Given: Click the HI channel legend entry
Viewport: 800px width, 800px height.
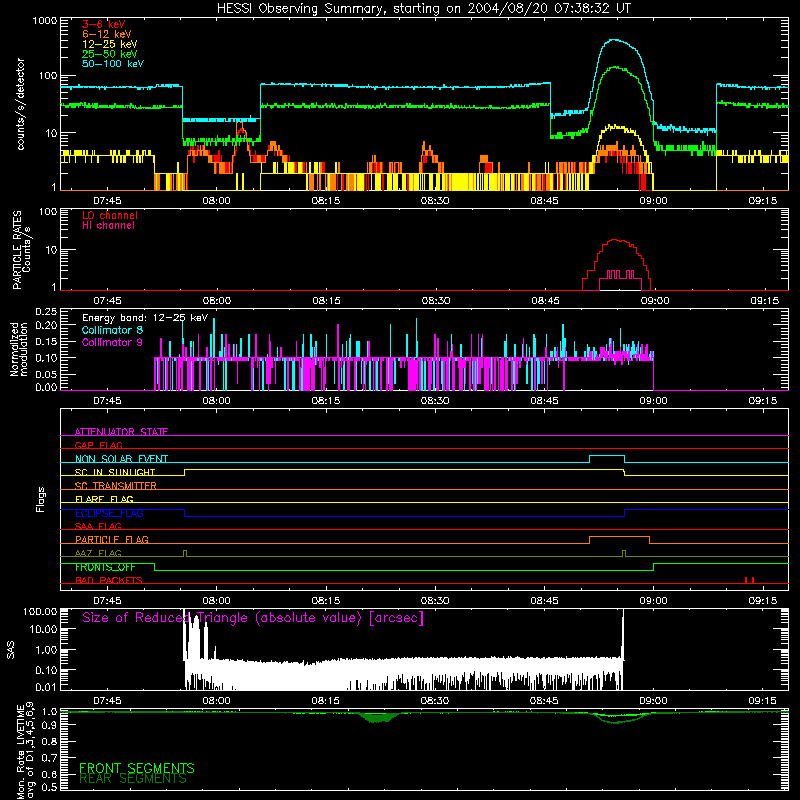Looking at the screenshot, I should tap(108, 226).
